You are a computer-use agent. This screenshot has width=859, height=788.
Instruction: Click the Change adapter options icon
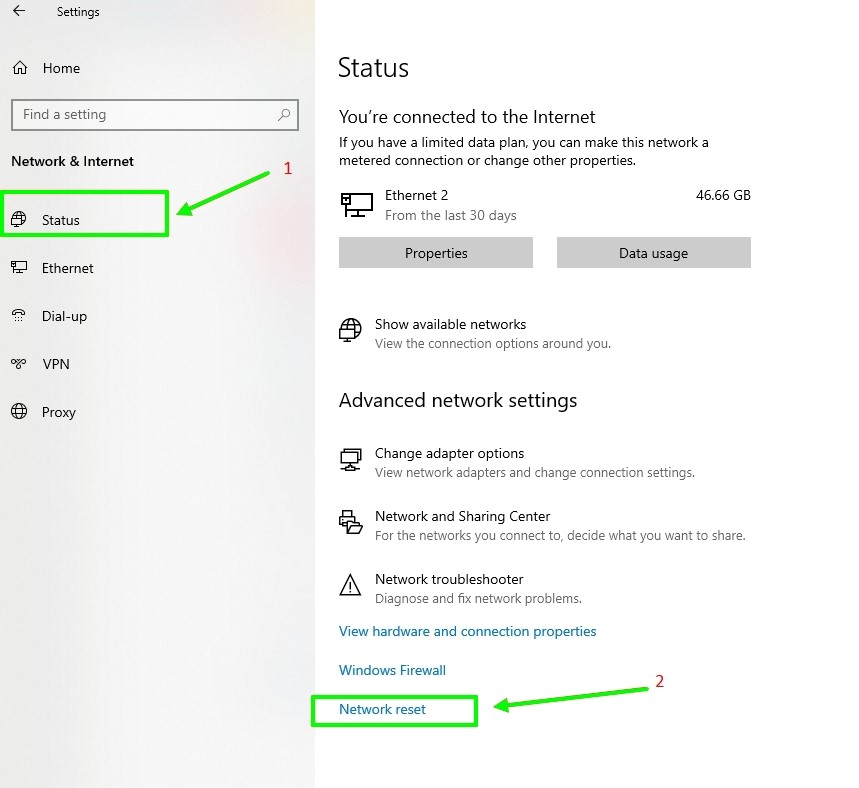[350, 459]
